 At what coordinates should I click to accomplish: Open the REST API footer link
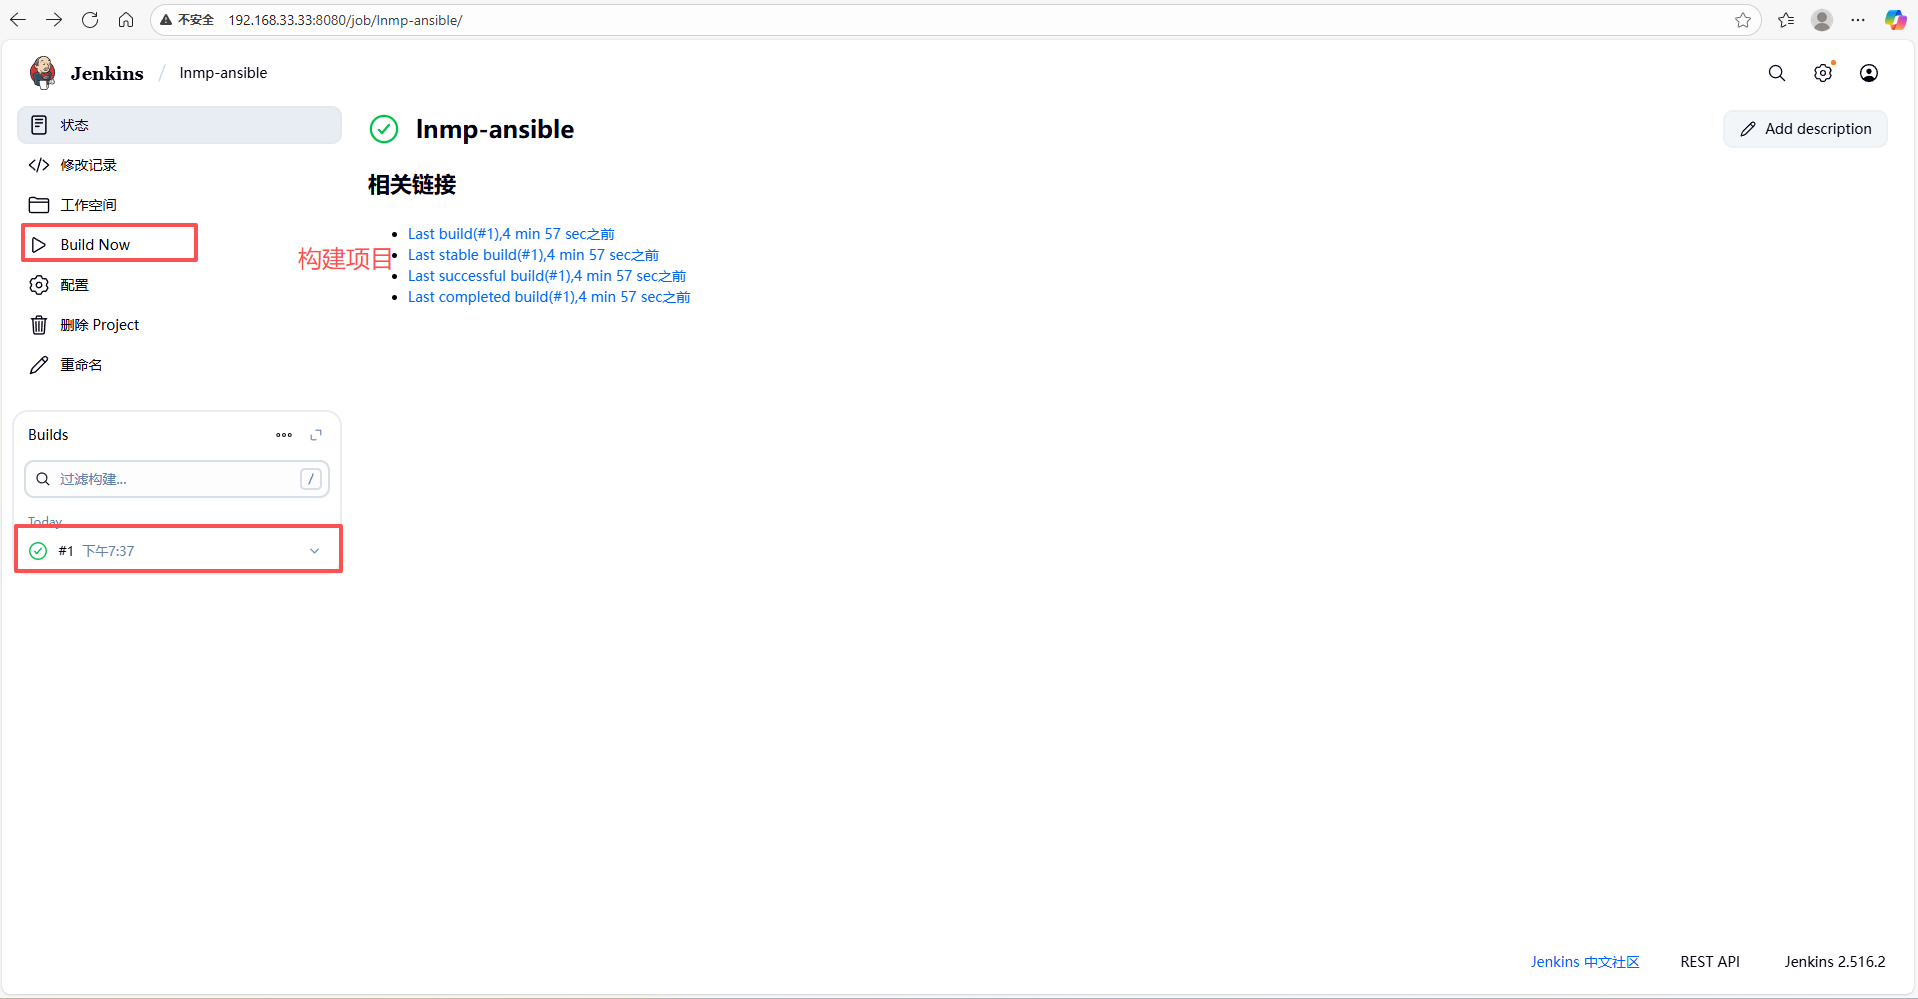click(x=1710, y=962)
